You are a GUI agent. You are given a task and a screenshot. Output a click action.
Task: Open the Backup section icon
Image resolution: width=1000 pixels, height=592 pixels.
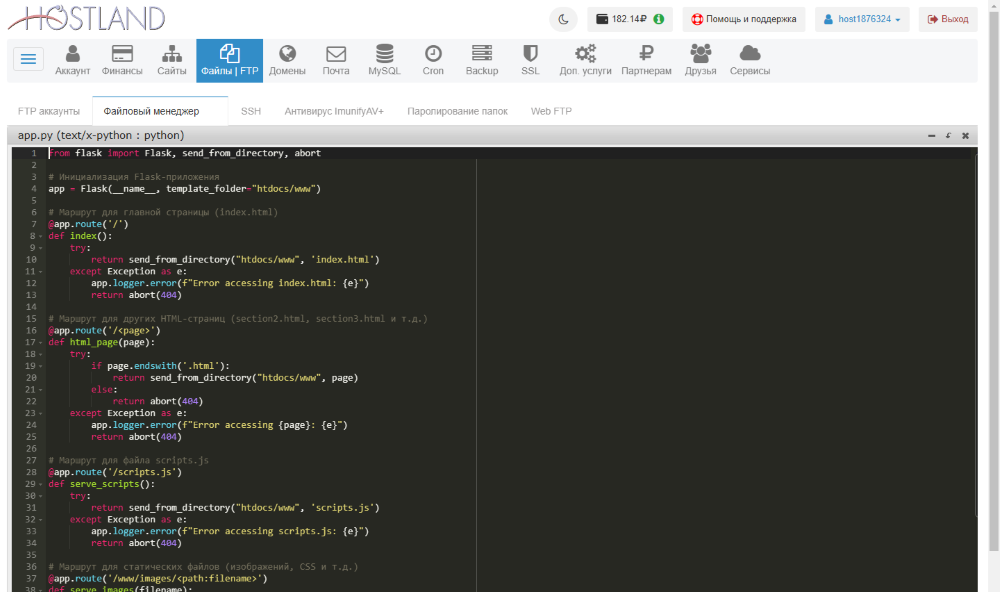point(481,55)
